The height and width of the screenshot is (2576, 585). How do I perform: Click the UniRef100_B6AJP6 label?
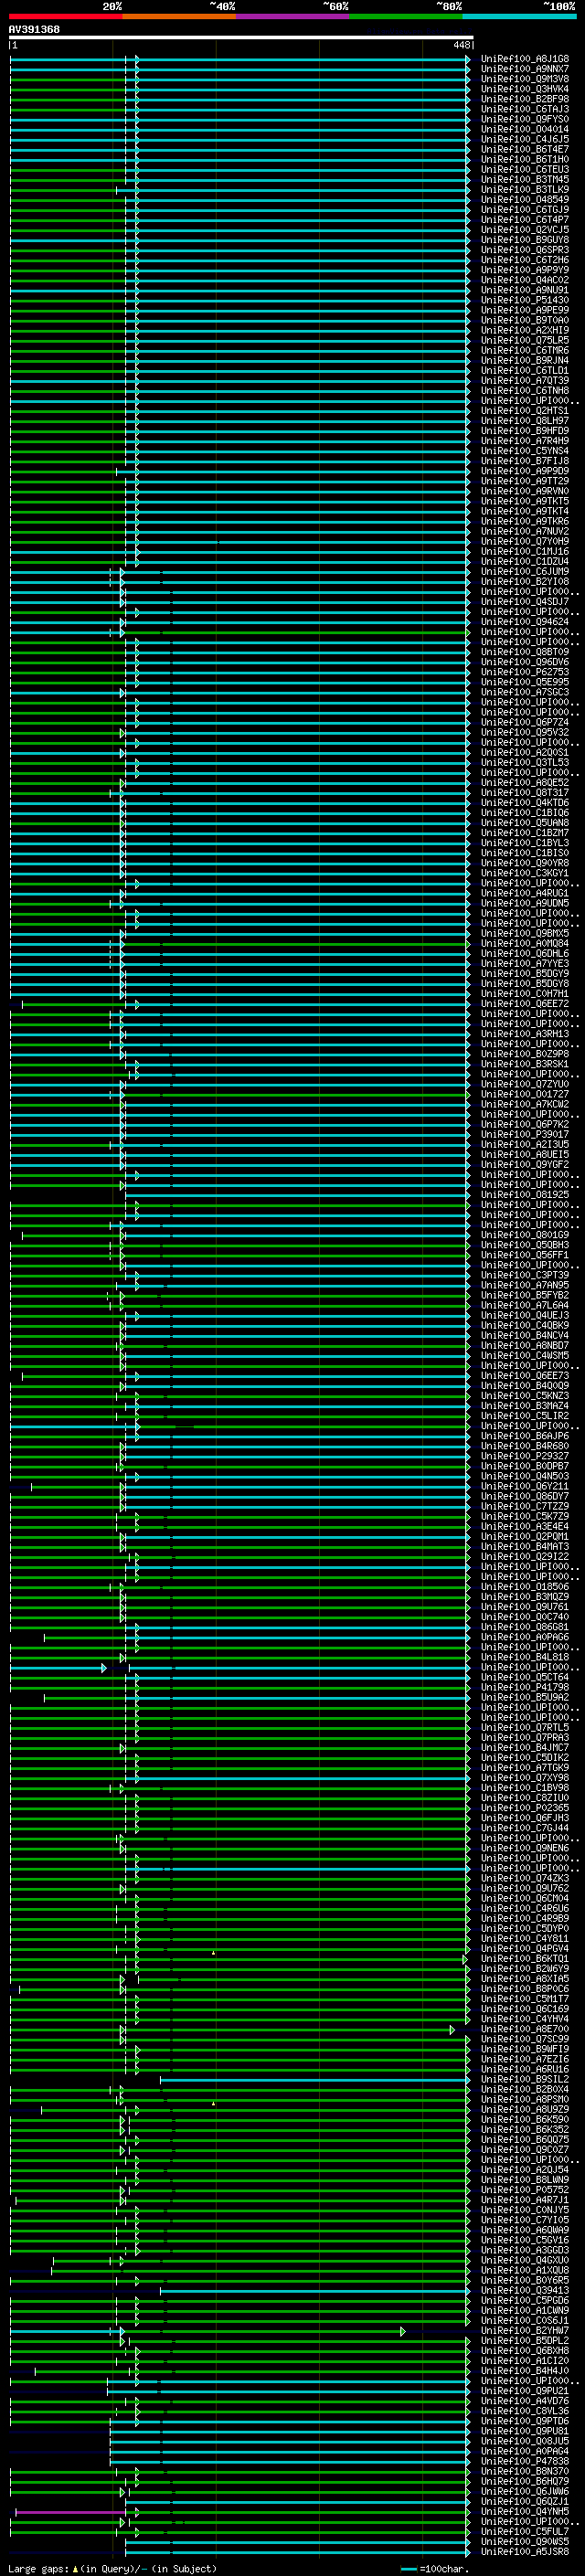(x=525, y=1436)
